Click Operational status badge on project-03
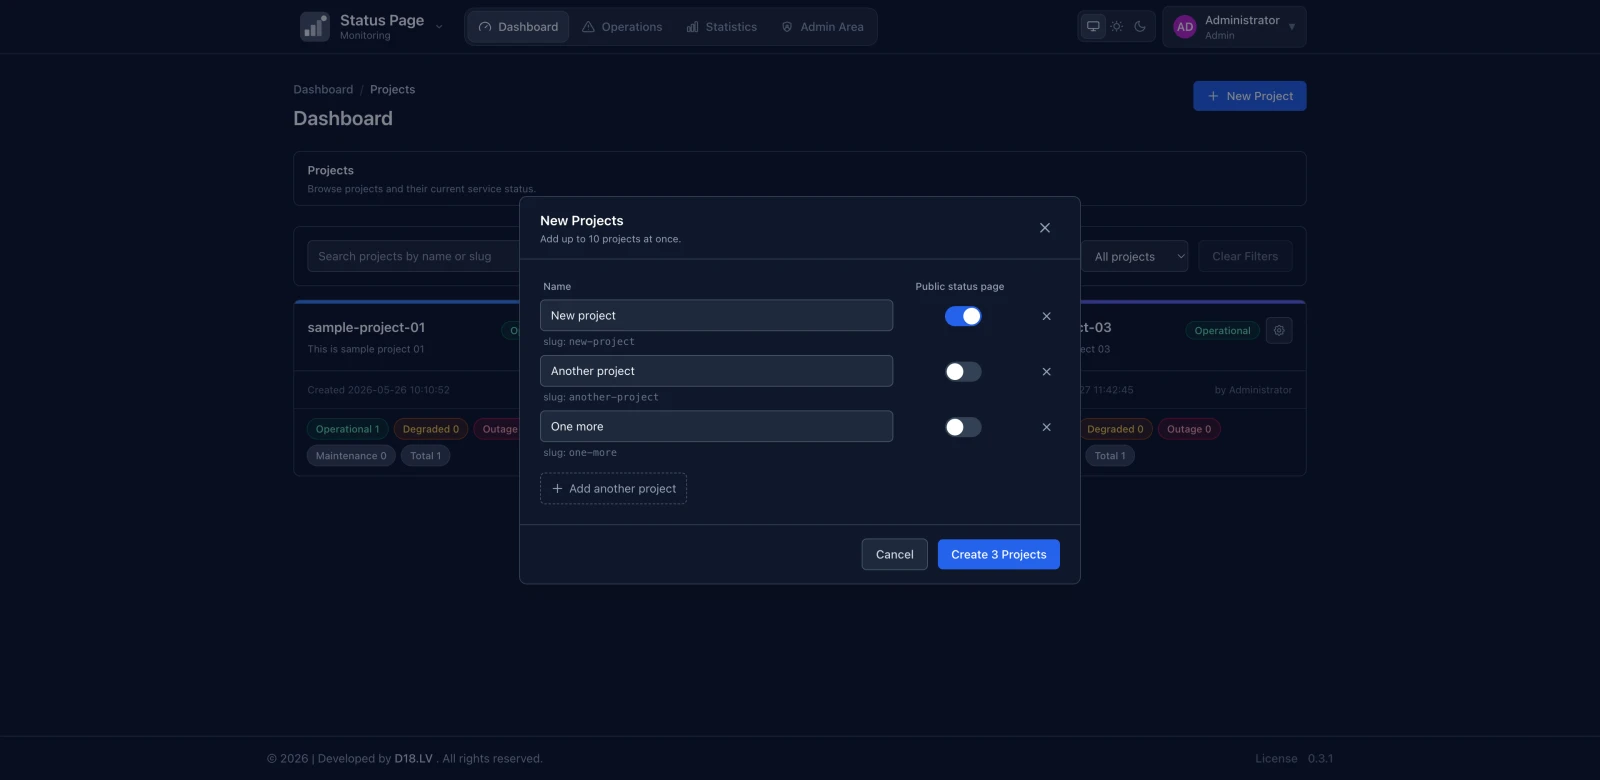This screenshot has height=780, width=1600. click(x=1222, y=331)
